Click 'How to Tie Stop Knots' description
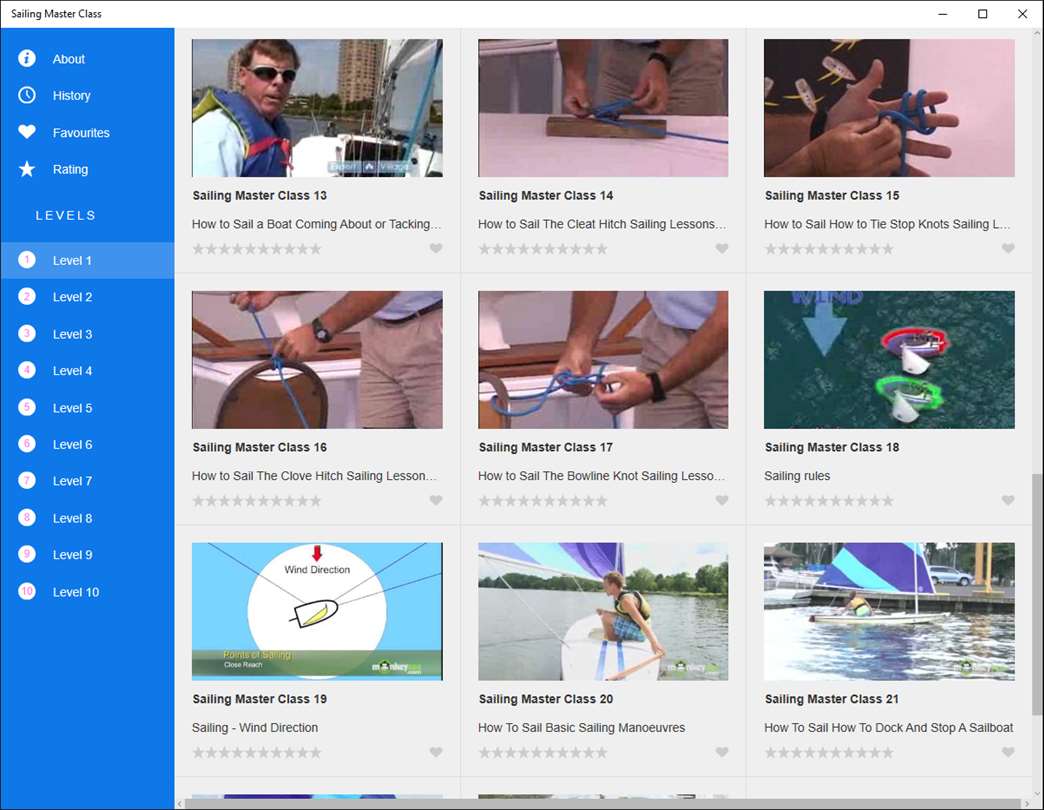 pos(887,224)
